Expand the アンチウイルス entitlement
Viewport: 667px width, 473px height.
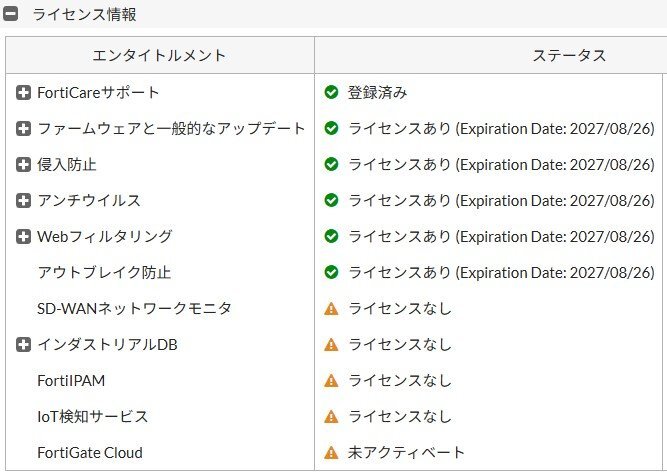tap(24, 201)
